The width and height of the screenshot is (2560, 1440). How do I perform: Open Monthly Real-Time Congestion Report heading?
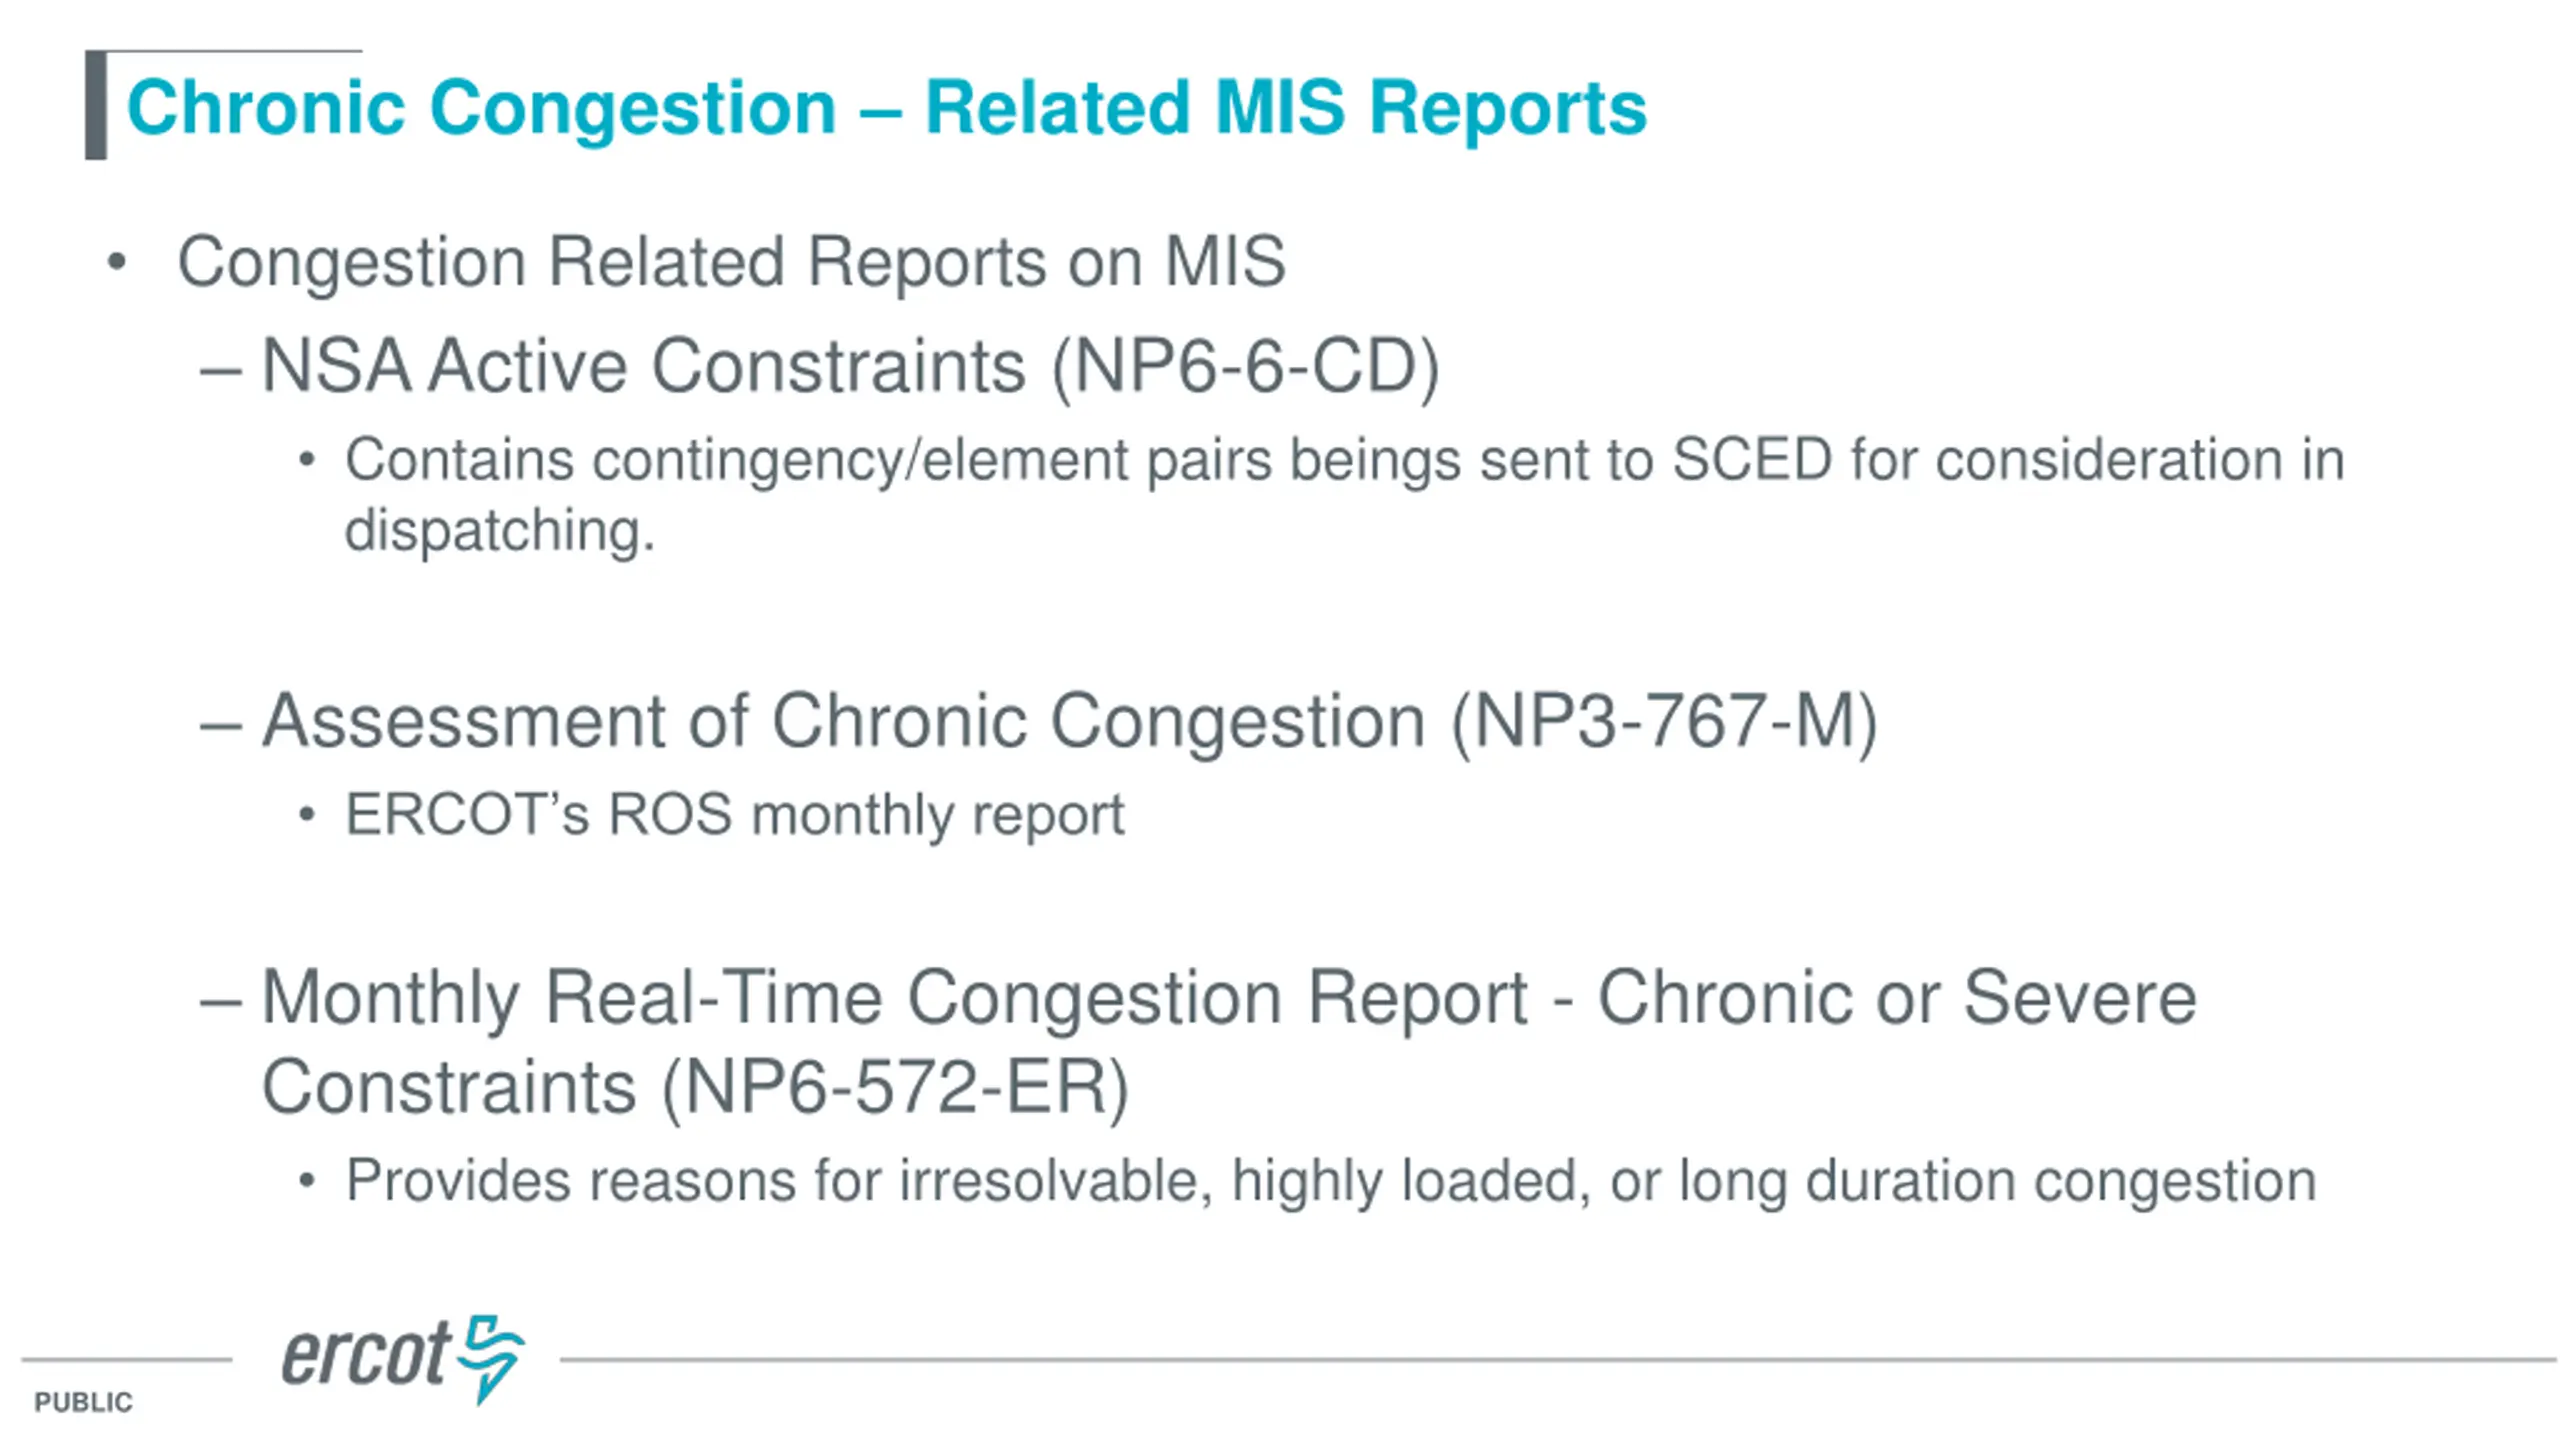coord(1228,1042)
